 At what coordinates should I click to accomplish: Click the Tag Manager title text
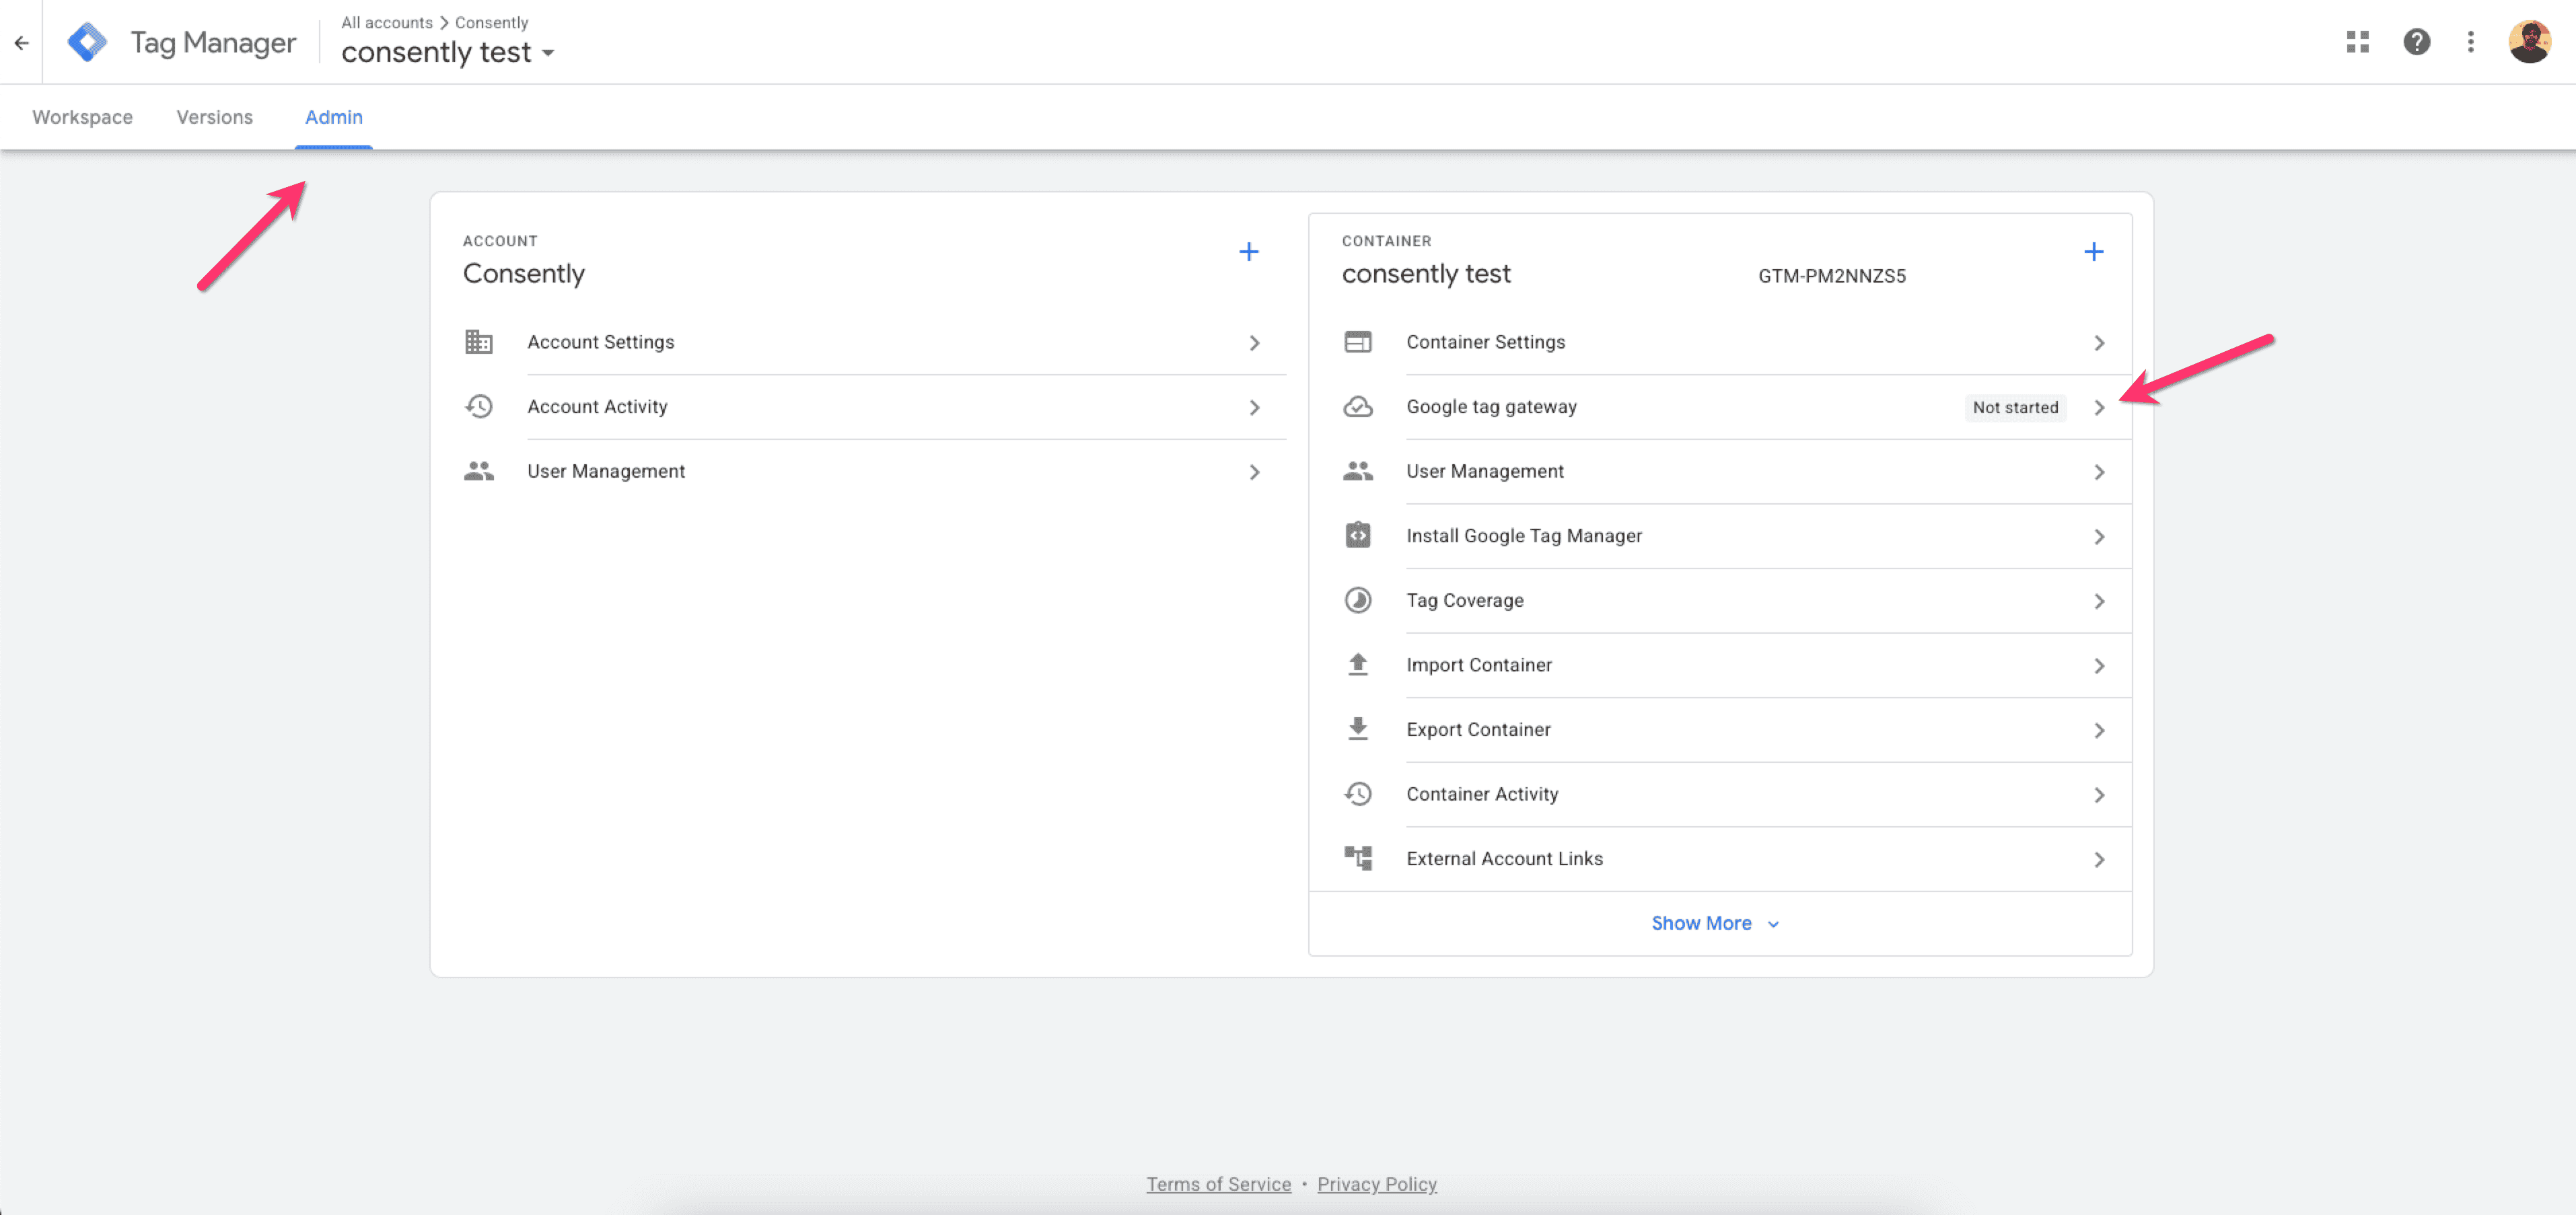(x=213, y=43)
